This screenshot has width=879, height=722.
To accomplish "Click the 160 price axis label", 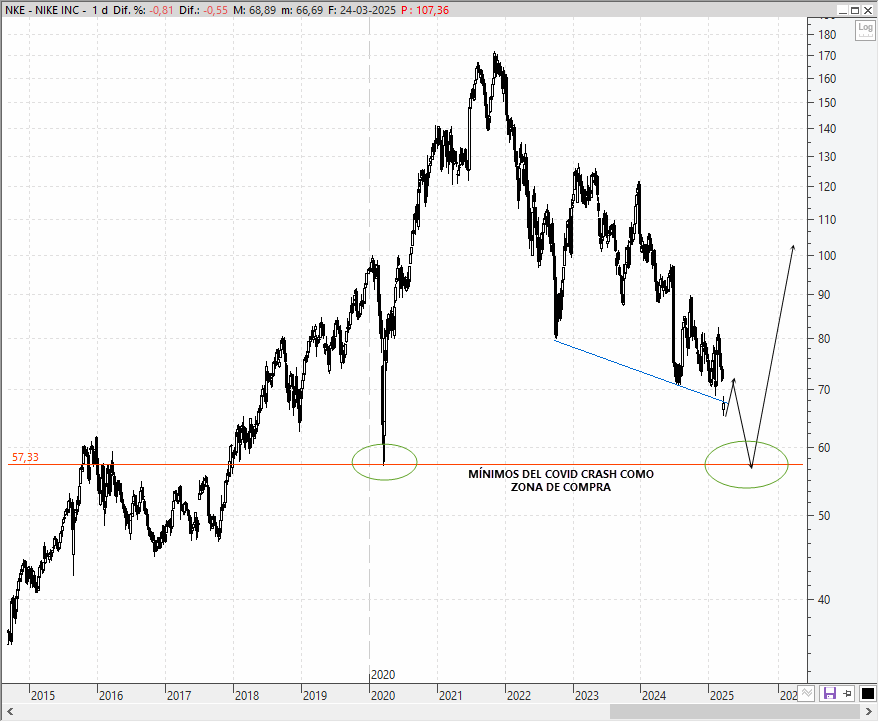I will click(827, 79).
